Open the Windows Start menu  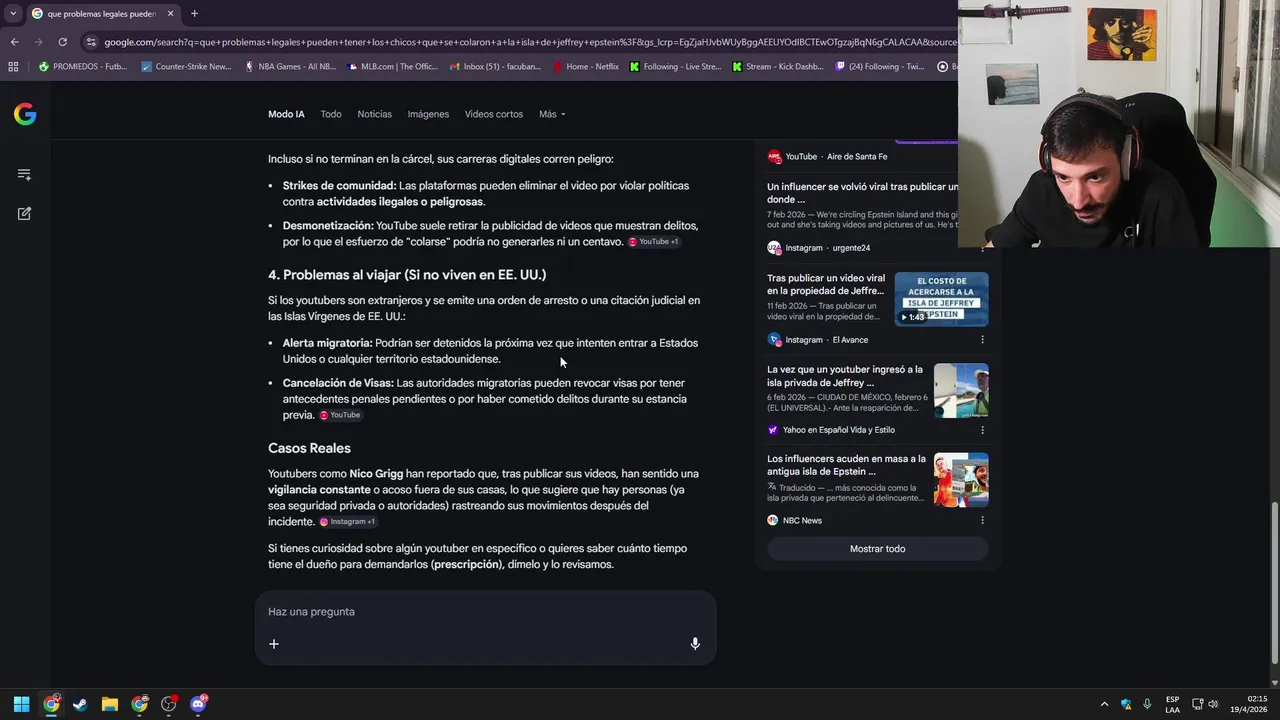pyautogui.click(x=21, y=704)
